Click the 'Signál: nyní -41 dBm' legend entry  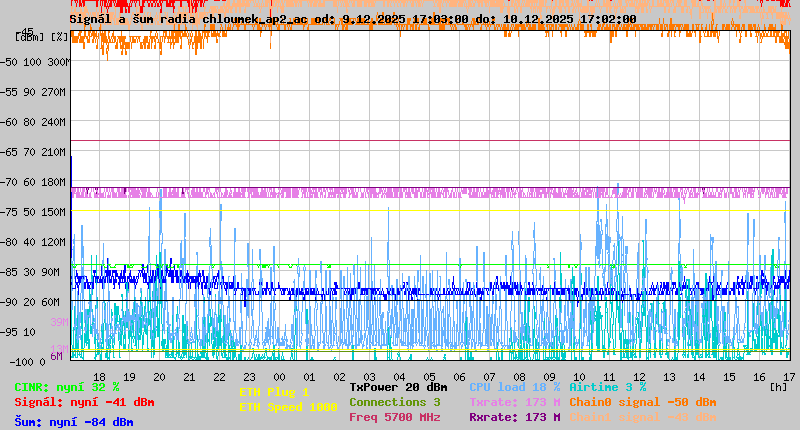84,402
